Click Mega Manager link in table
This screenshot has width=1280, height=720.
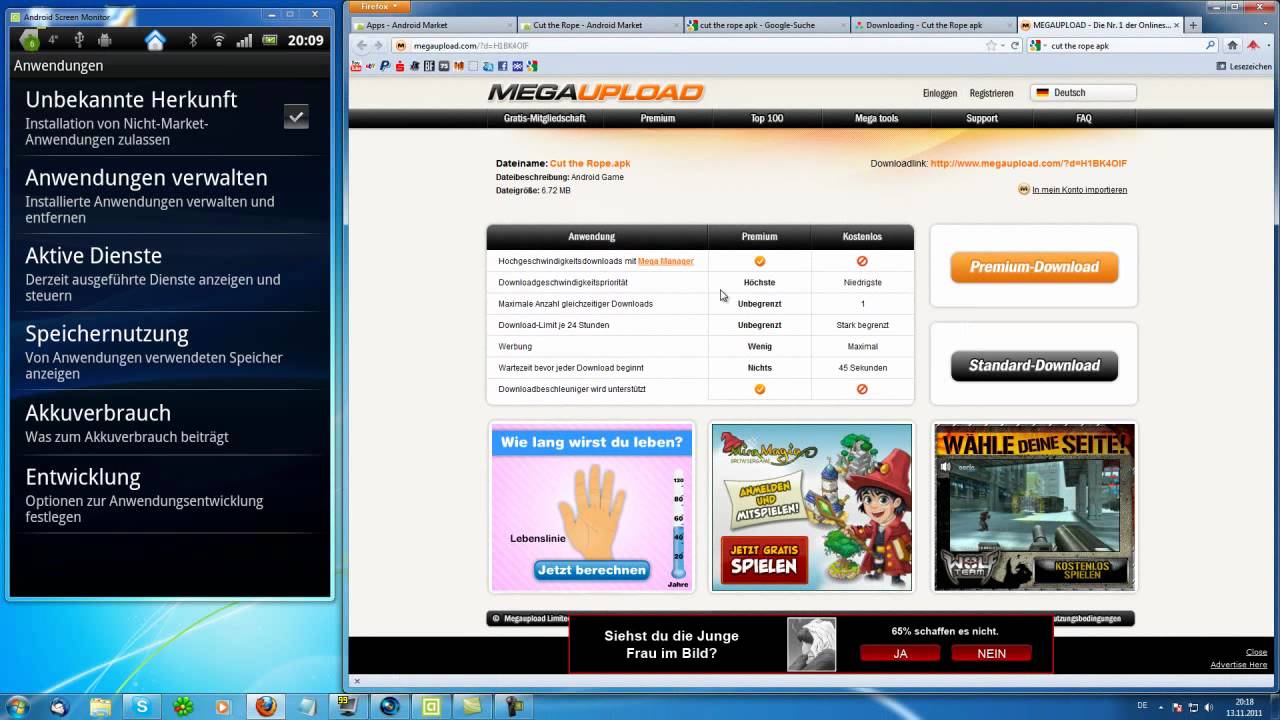[x=665, y=261]
